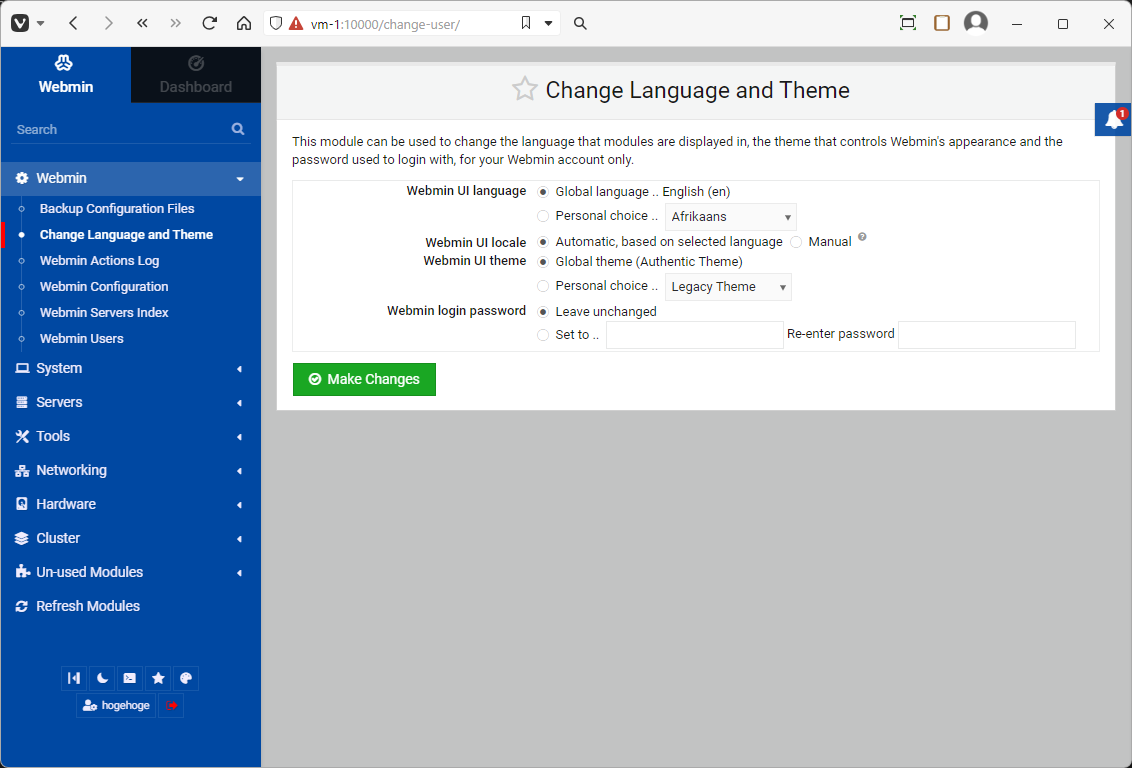Toggle the browser side panel
Viewport: 1132px width, 768px height.
[941, 23]
